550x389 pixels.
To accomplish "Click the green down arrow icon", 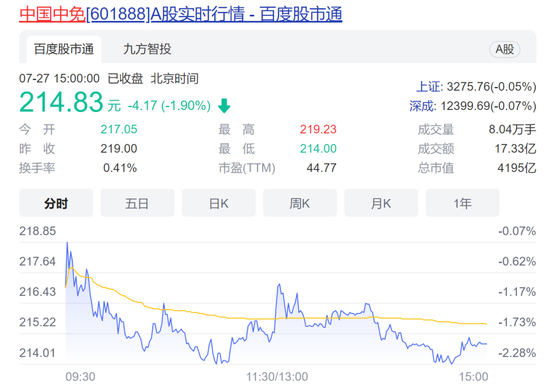I will [224, 106].
